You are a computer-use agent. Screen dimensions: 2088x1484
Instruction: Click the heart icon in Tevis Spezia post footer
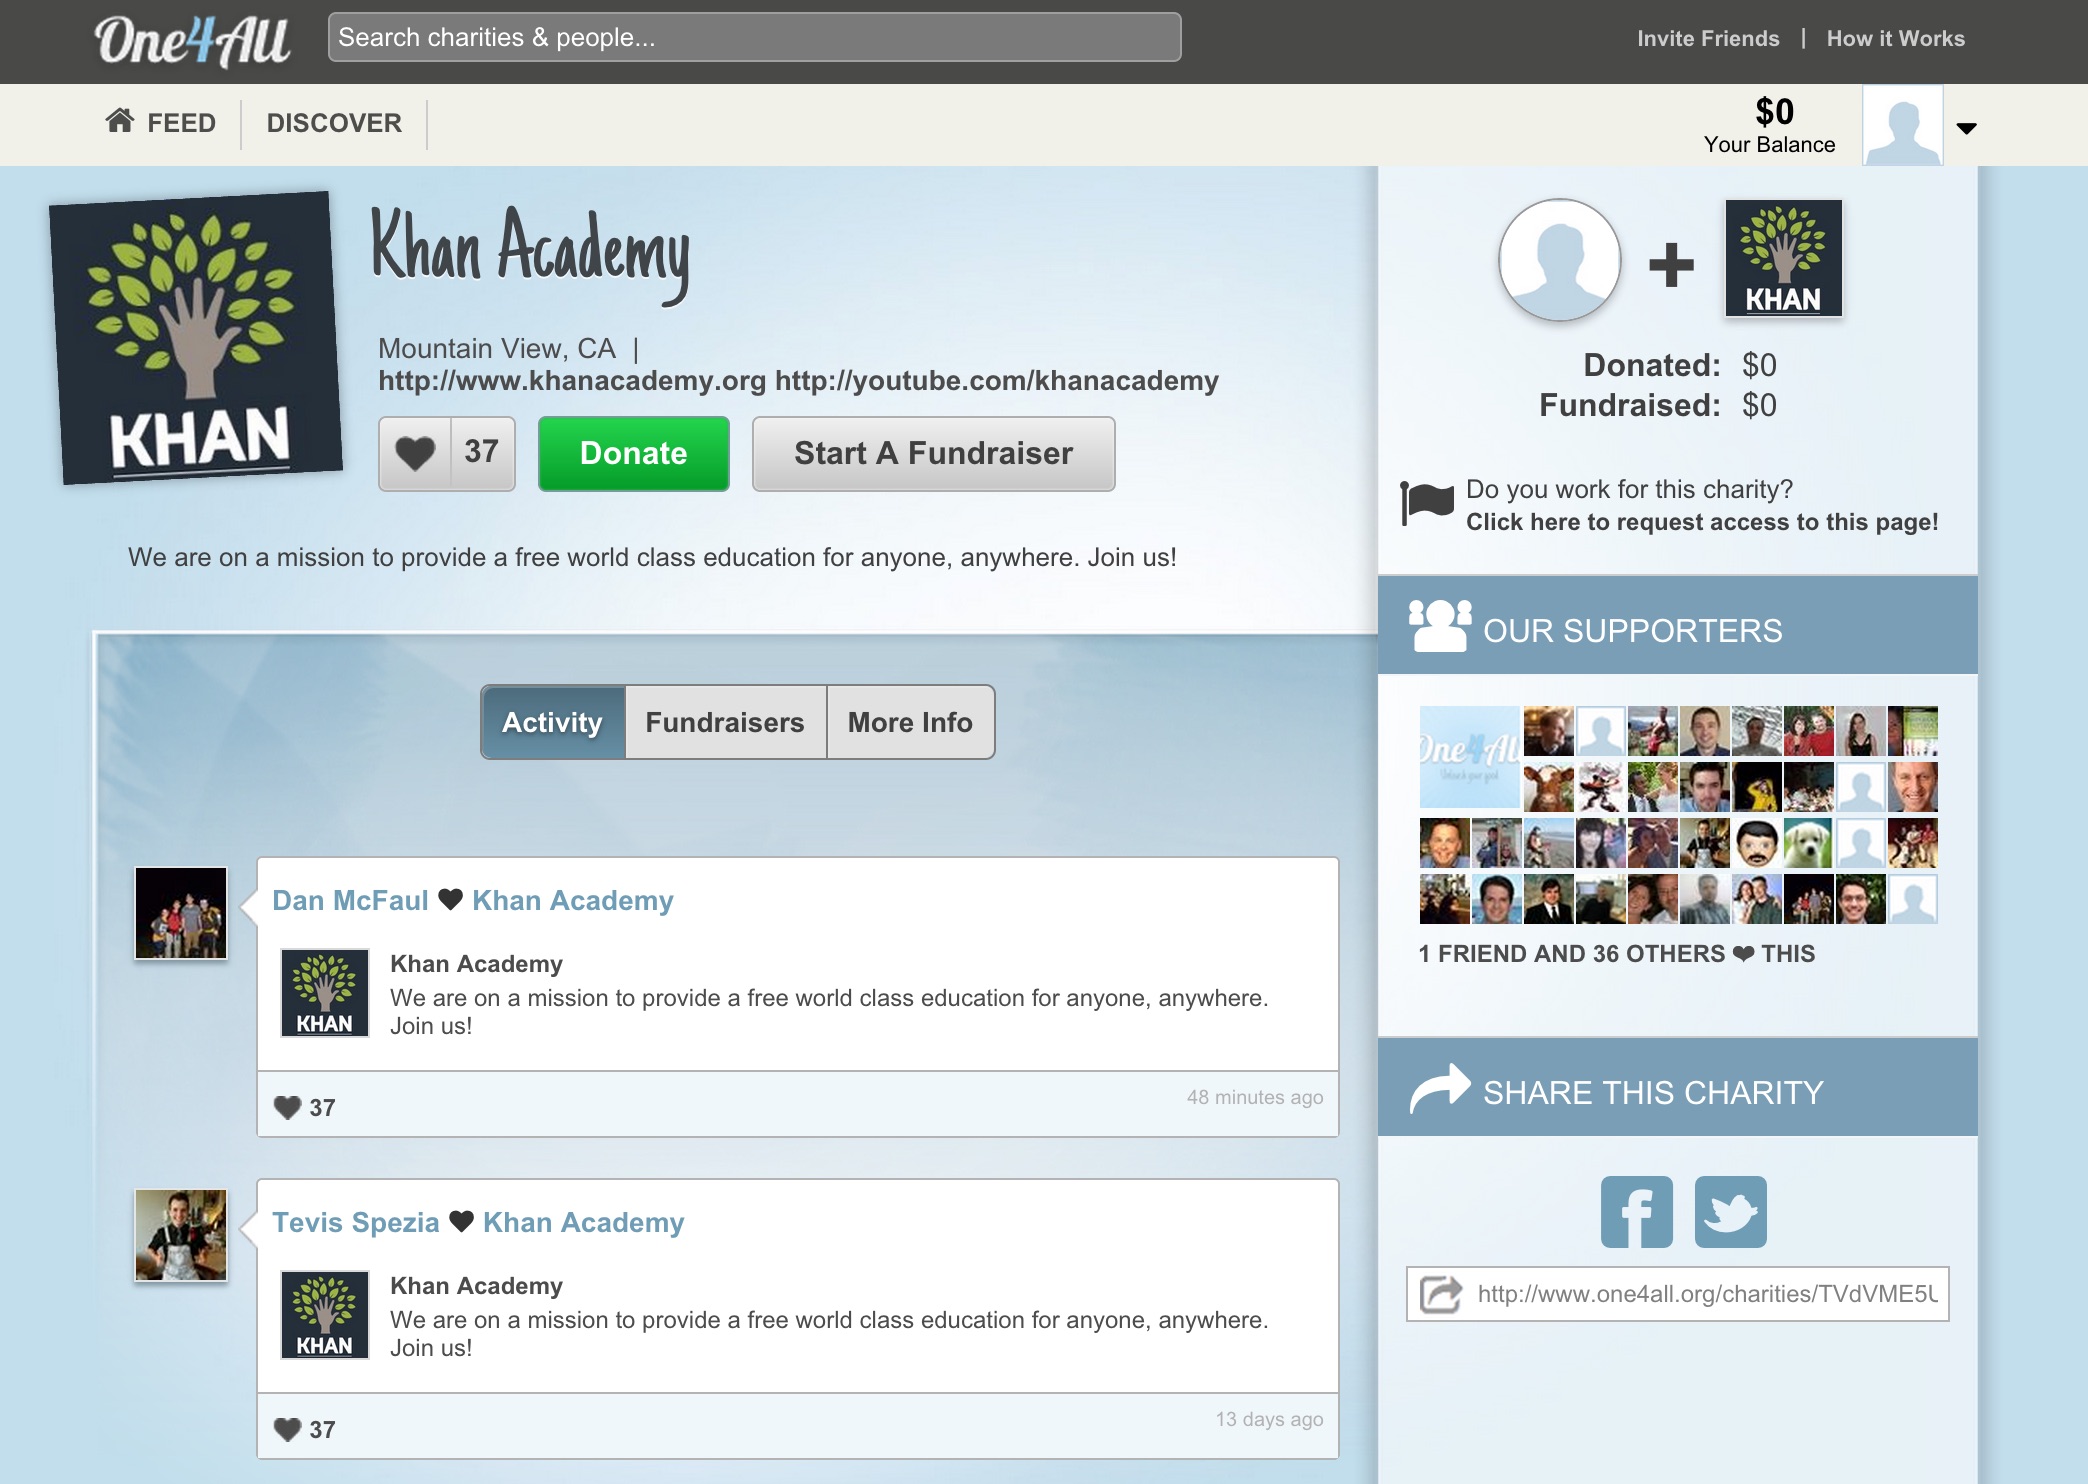(x=288, y=1429)
